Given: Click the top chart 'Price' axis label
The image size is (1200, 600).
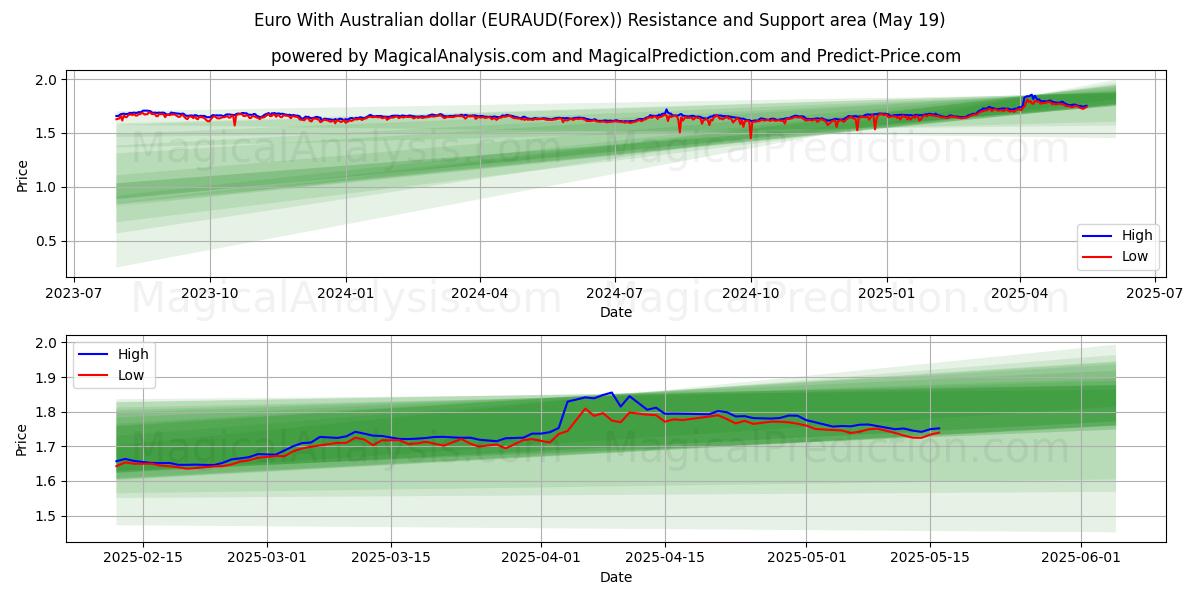Looking at the screenshot, I should pos(23,174).
